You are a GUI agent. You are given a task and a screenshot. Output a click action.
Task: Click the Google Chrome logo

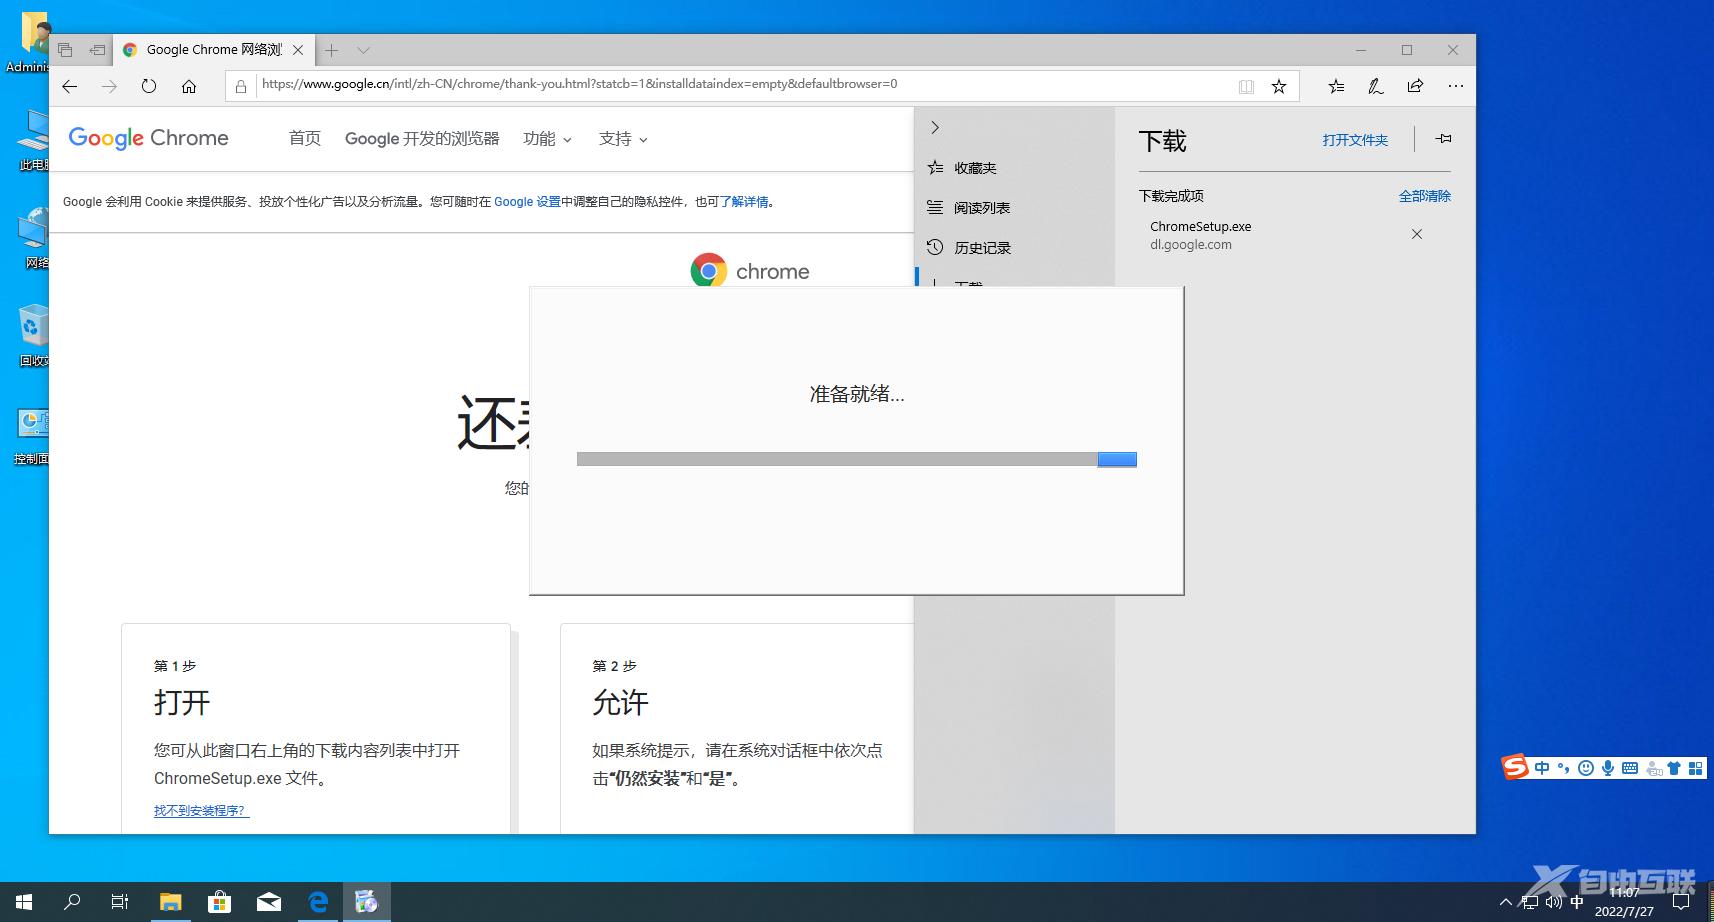148,138
